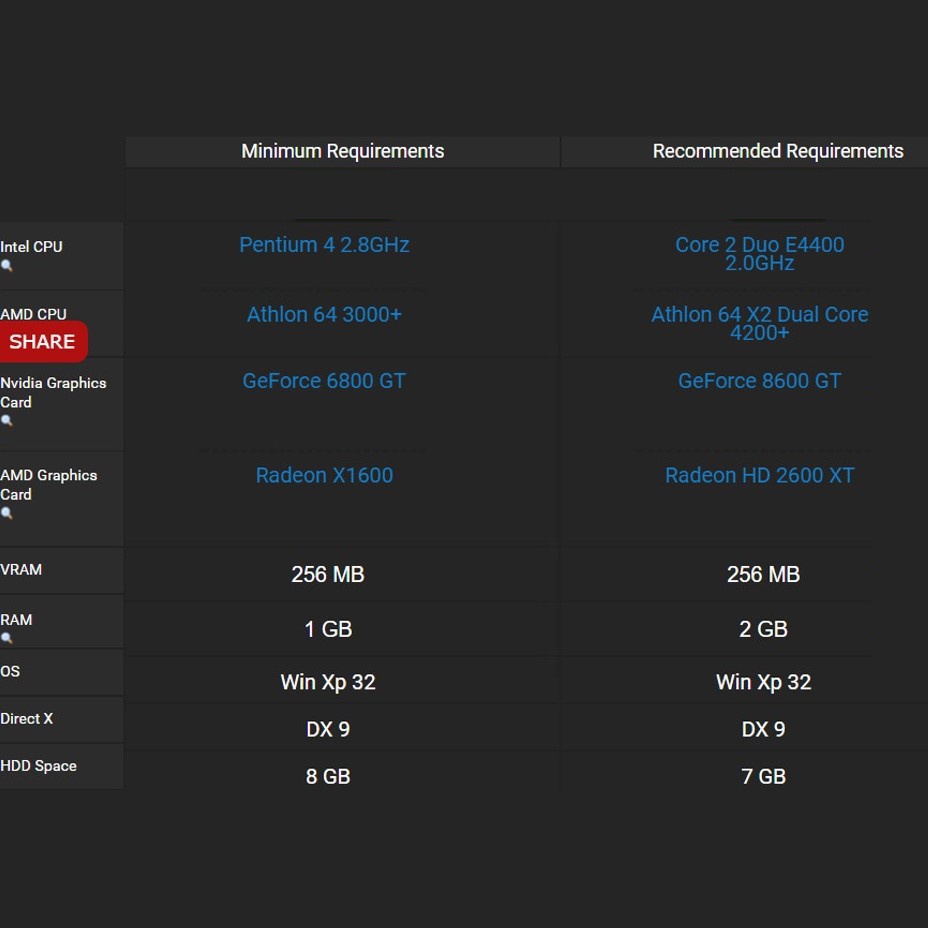Click the Recommended Requirements column header
928x928 pixels.
coord(778,152)
